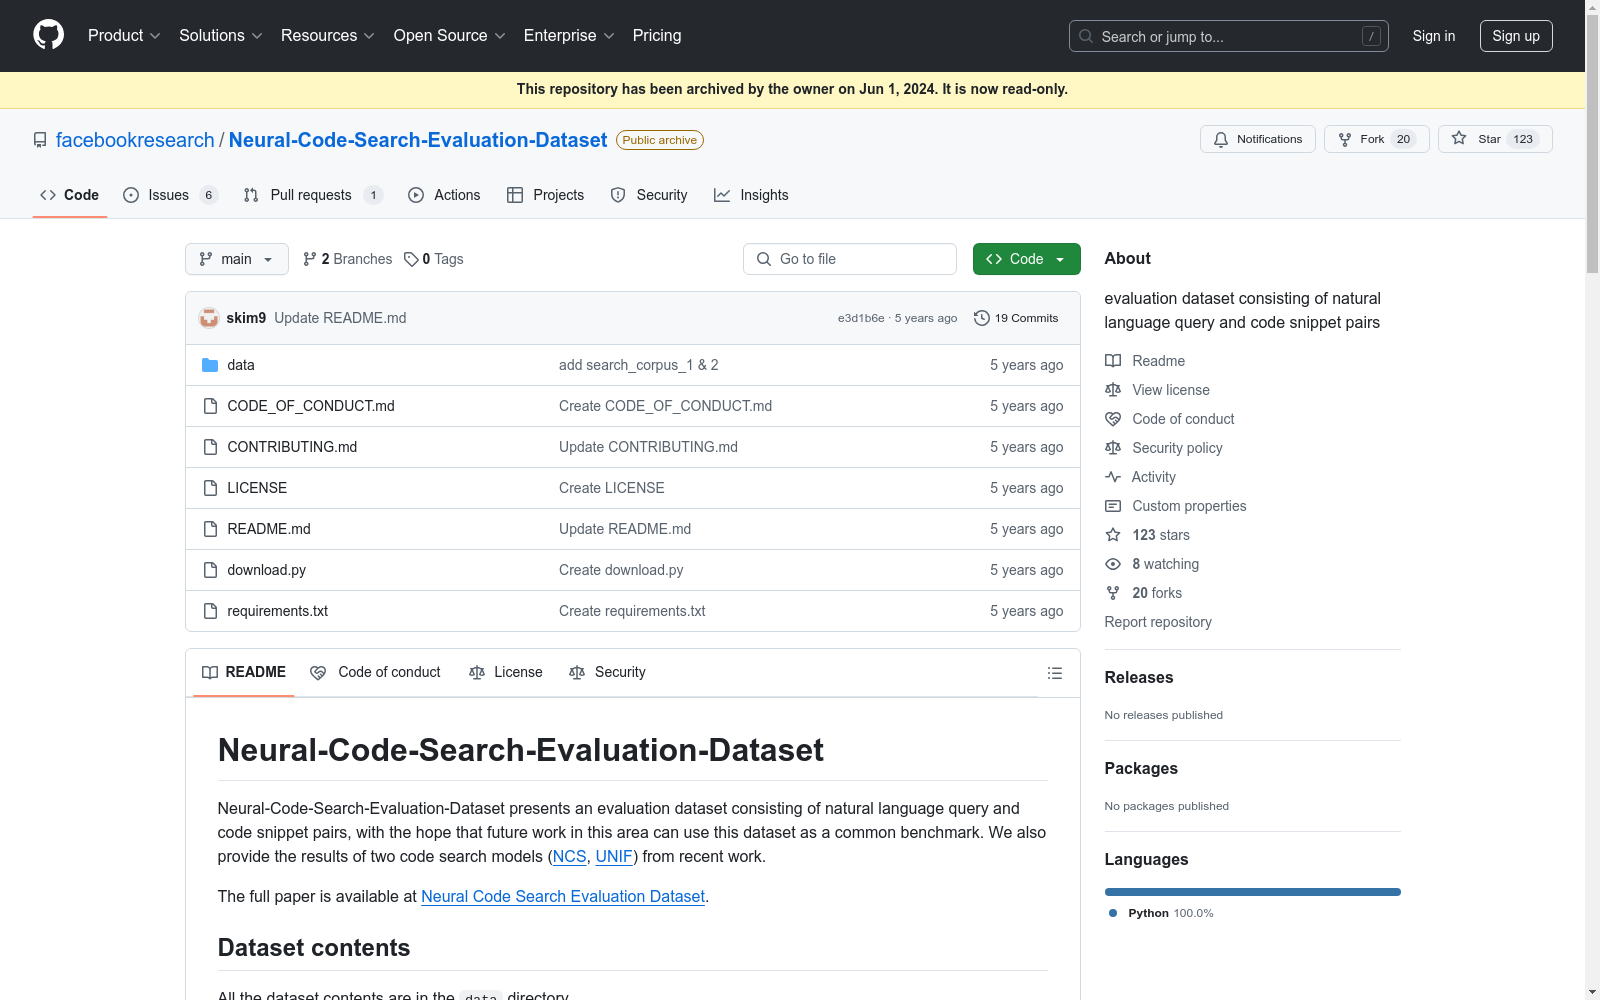1600x1000 pixels.
Task: Click the book icon next to Readme
Action: point(1113,361)
